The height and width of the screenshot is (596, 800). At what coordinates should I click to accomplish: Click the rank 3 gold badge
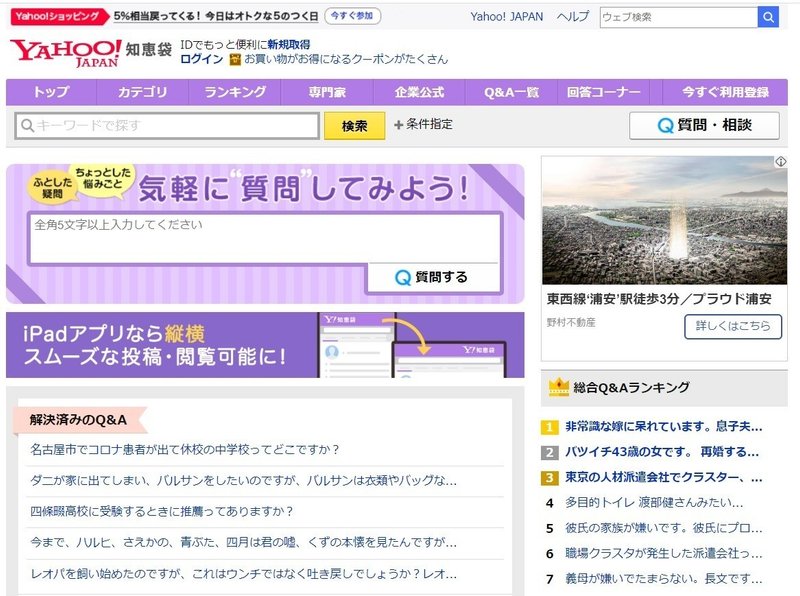[549, 478]
